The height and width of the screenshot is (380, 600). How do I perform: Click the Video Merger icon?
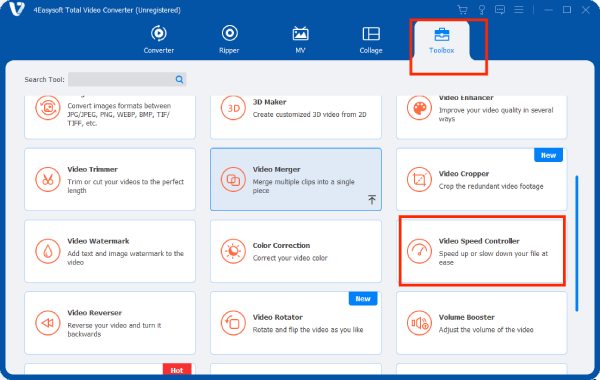(233, 179)
